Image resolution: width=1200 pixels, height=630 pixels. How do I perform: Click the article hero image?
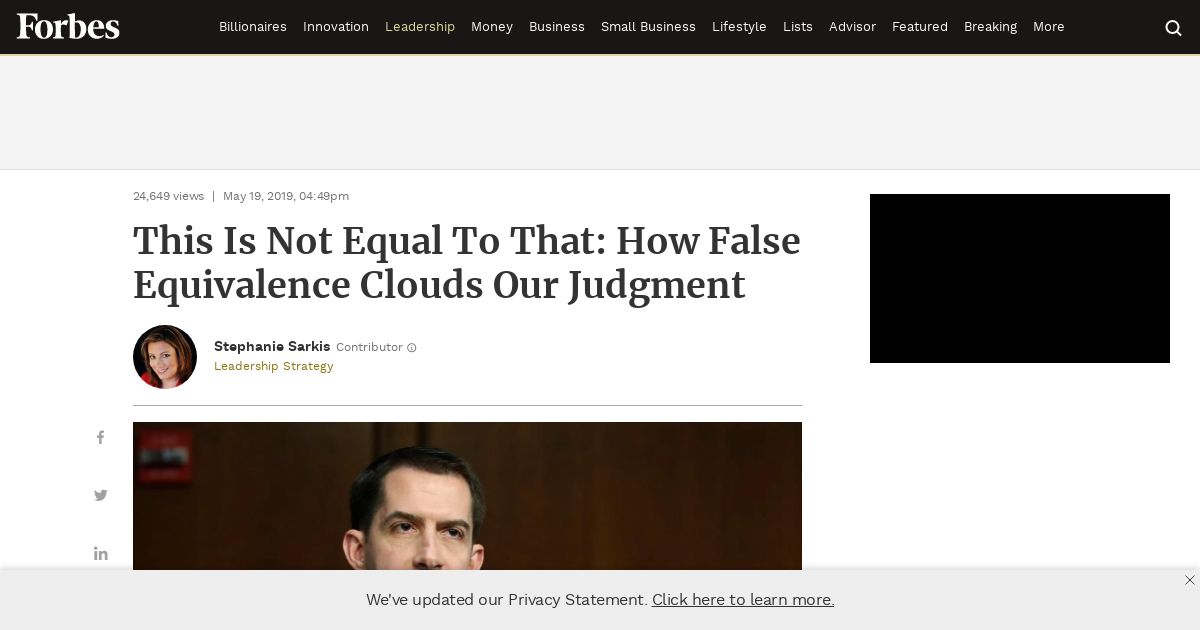pos(467,496)
